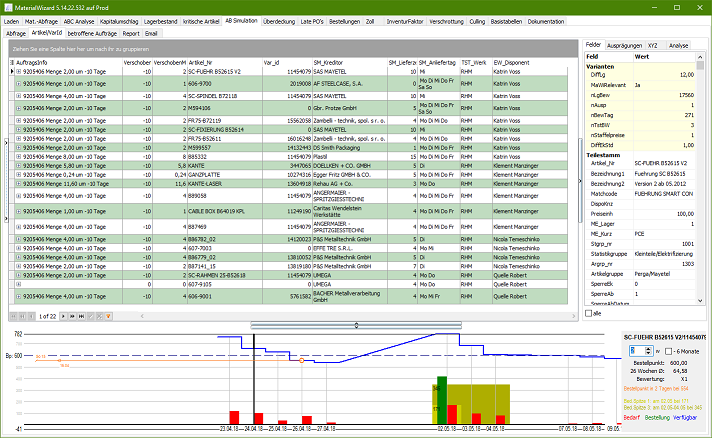Screen dimensions: 712x438
Task: Expand the GANZPLATTE order row
Action: (x=18, y=174)
